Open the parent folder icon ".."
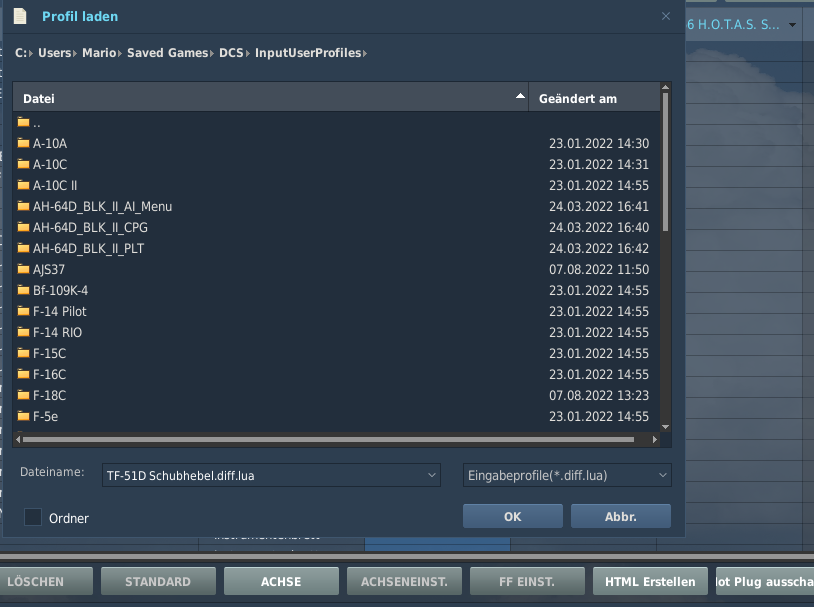The height and width of the screenshot is (607, 814). click(x=23, y=122)
